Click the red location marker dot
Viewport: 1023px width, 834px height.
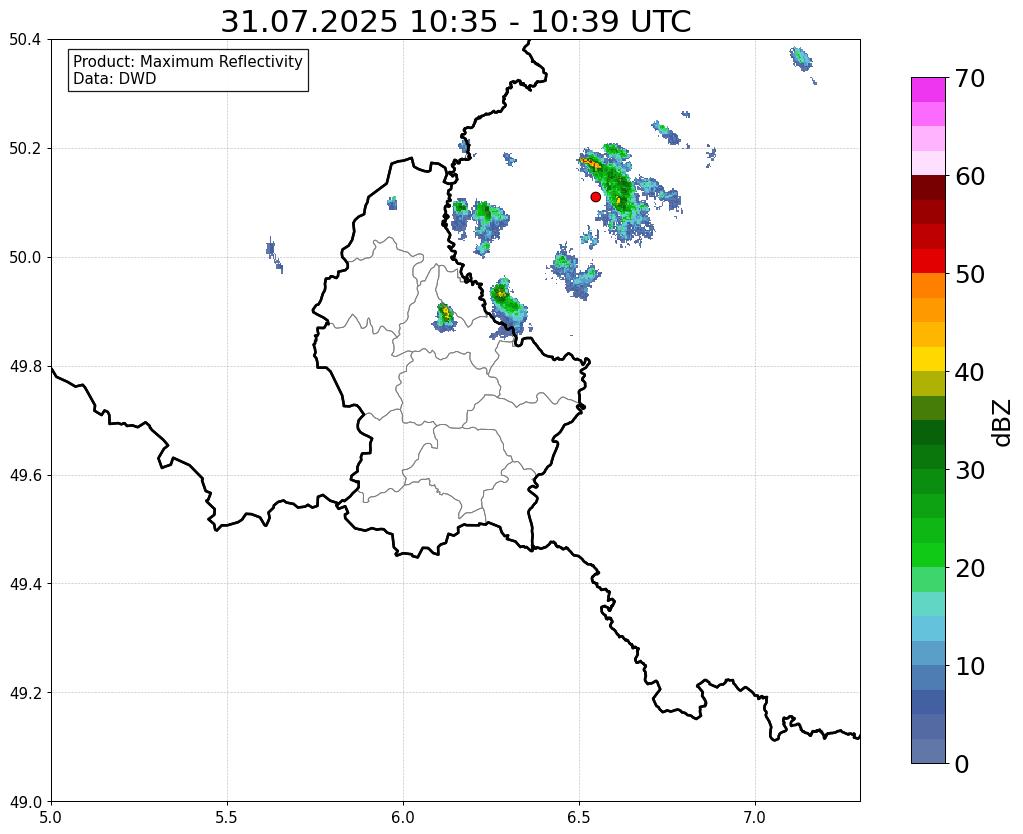595,196
